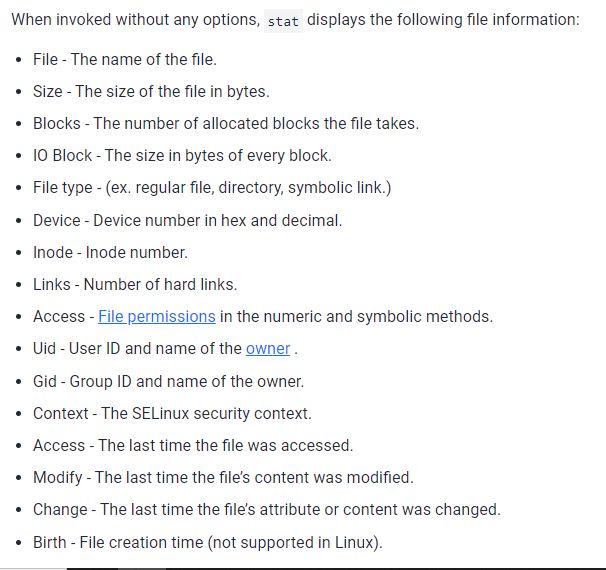Click the 'Birth - File creation time' line
Image resolution: width=606 pixels, height=570 pixels.
point(207,542)
